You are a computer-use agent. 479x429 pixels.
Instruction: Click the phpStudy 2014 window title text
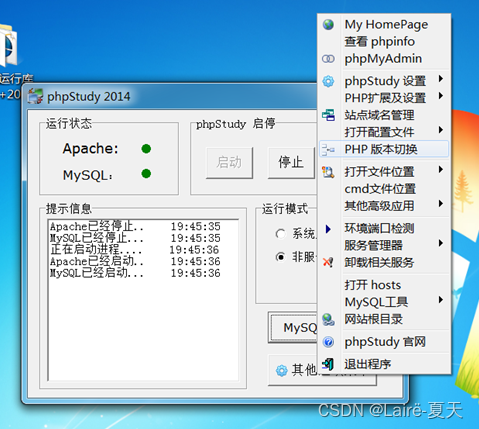[89, 97]
